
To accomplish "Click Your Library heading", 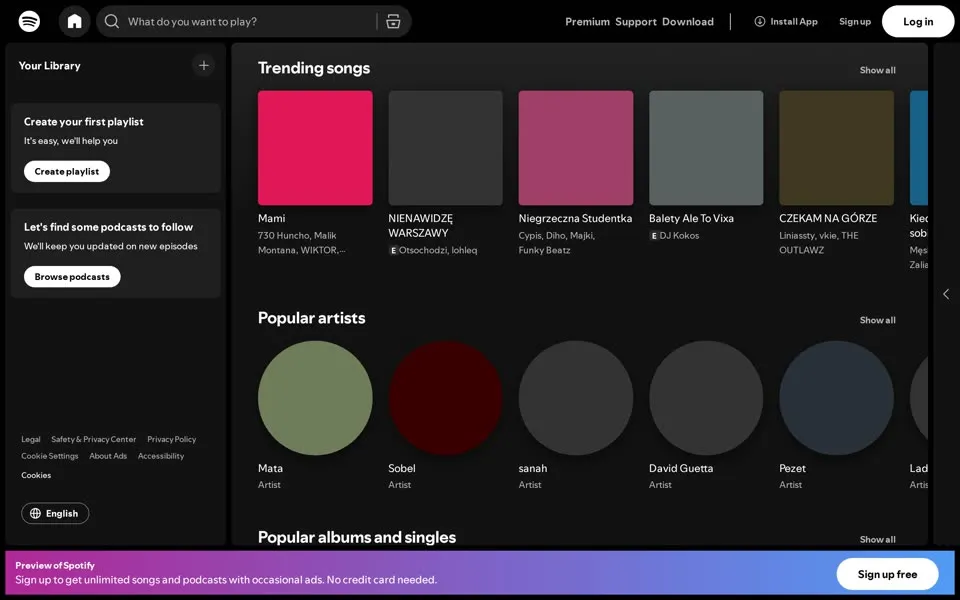I will tap(50, 66).
